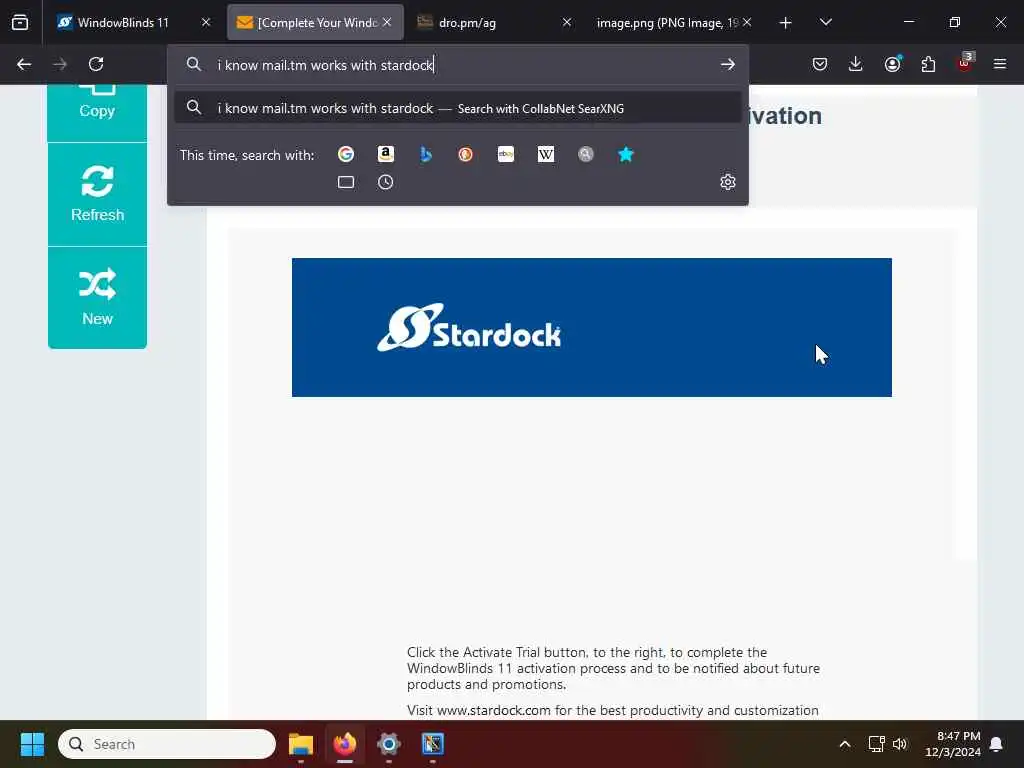Expand the list all tabs dropdown
Viewport: 1024px width, 768px height.
pos(825,22)
